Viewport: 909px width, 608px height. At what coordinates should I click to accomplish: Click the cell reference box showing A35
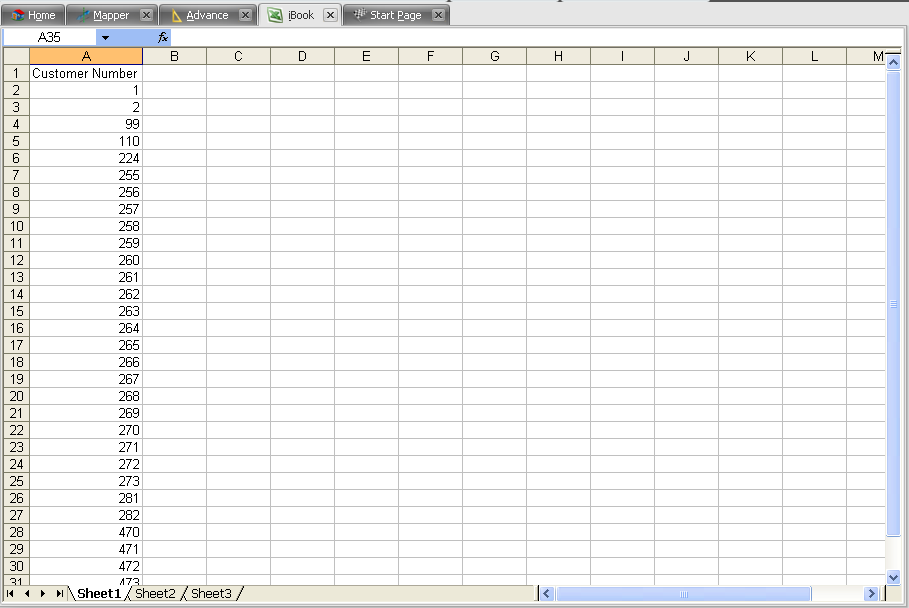click(x=50, y=37)
